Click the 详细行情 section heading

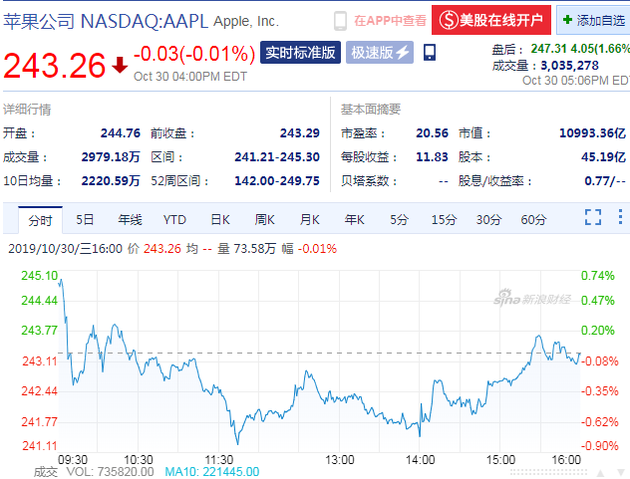pos(27,109)
